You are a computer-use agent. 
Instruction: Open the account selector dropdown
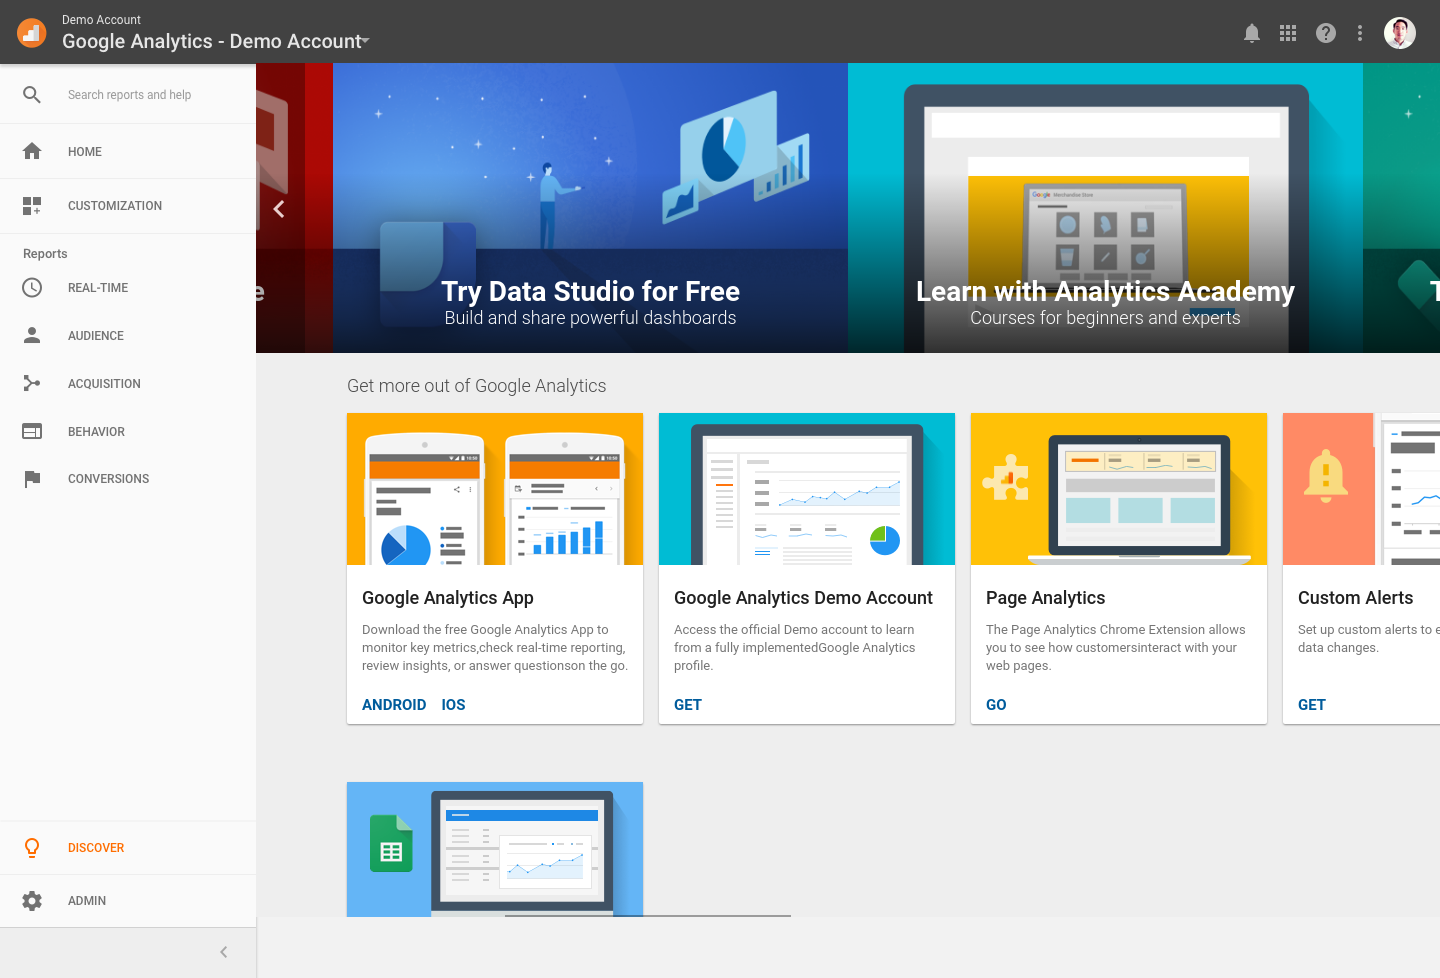367,42
